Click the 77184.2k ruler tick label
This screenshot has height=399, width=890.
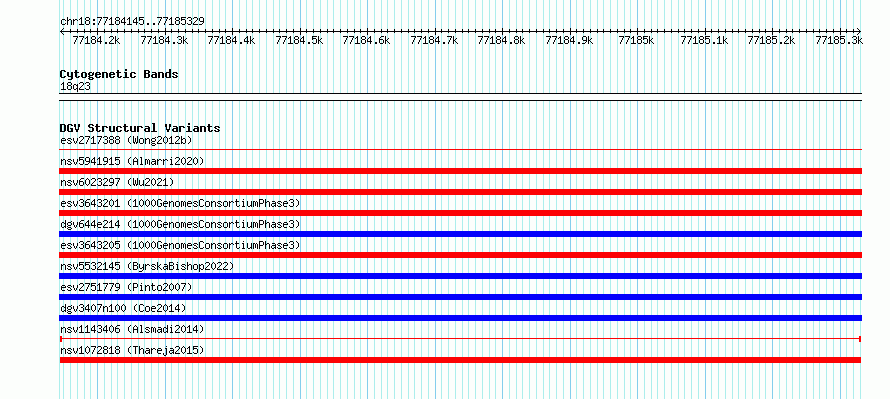coord(96,40)
